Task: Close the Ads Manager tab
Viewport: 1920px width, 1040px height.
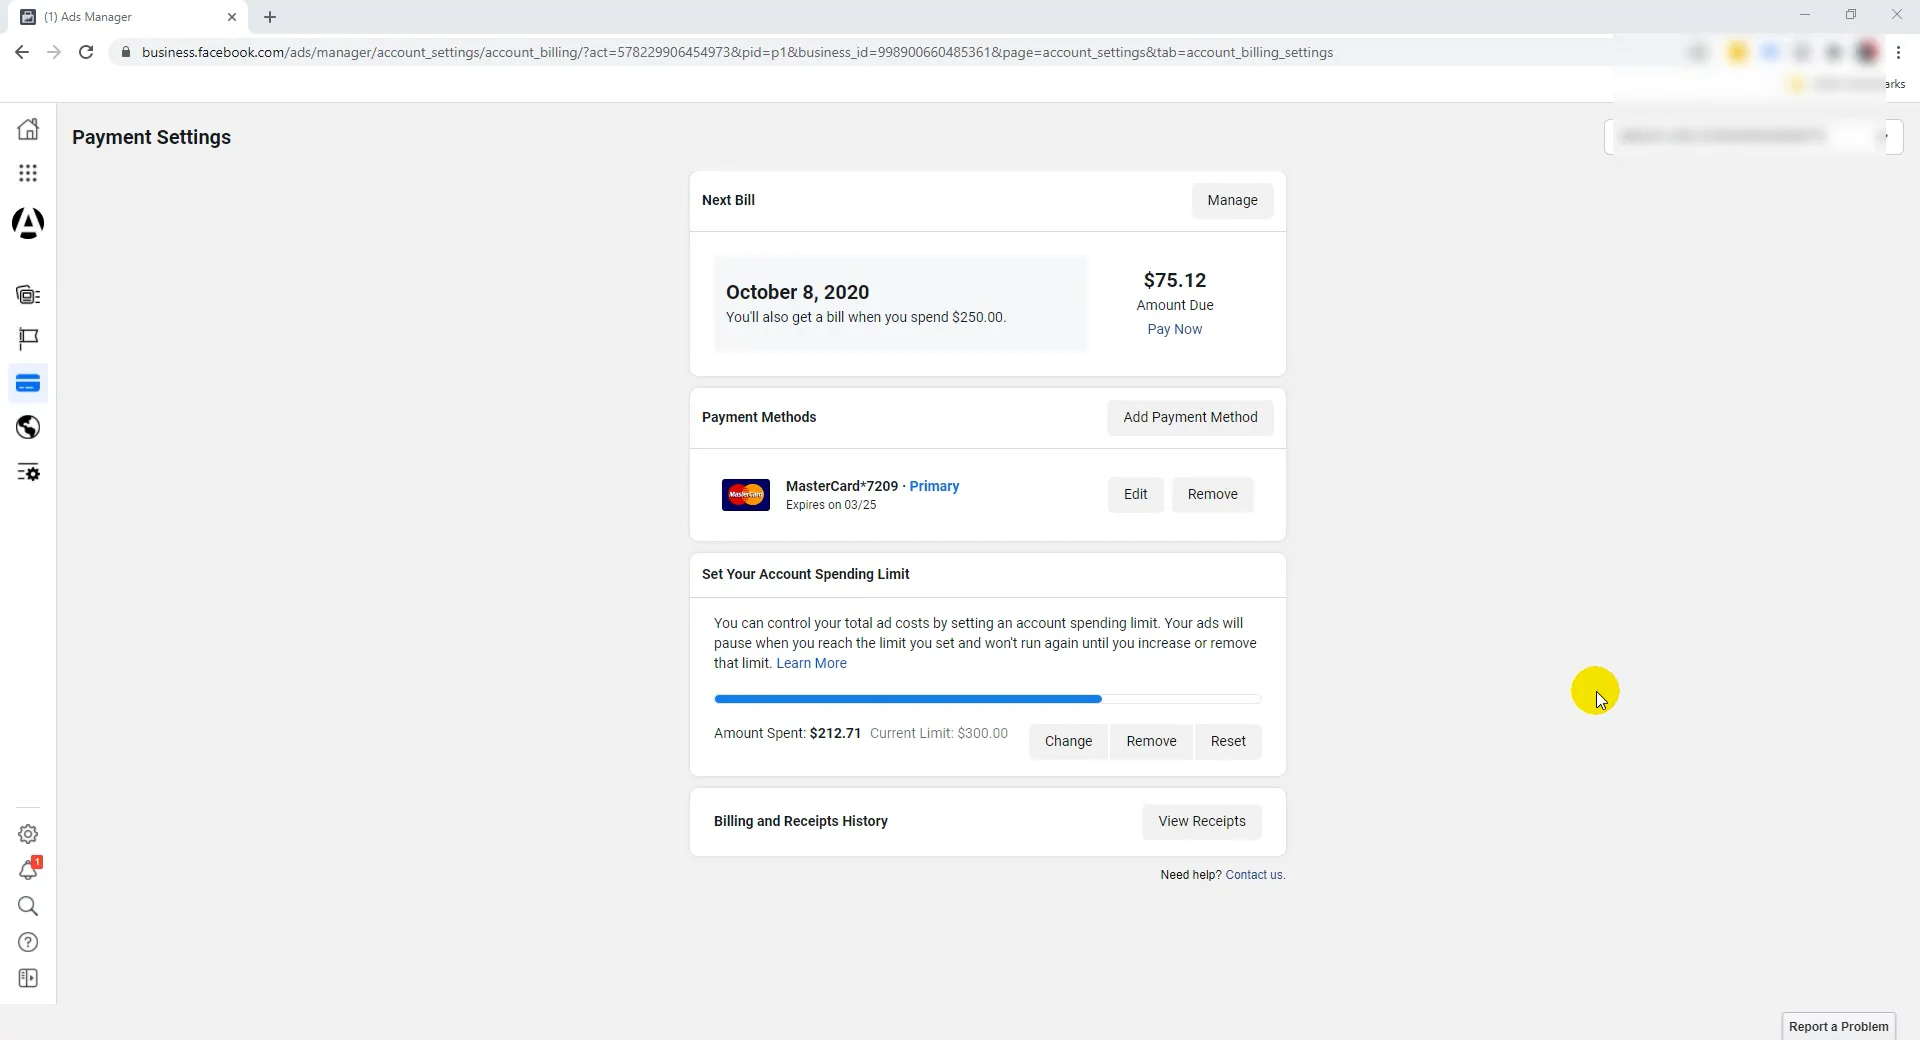Action: click(232, 17)
